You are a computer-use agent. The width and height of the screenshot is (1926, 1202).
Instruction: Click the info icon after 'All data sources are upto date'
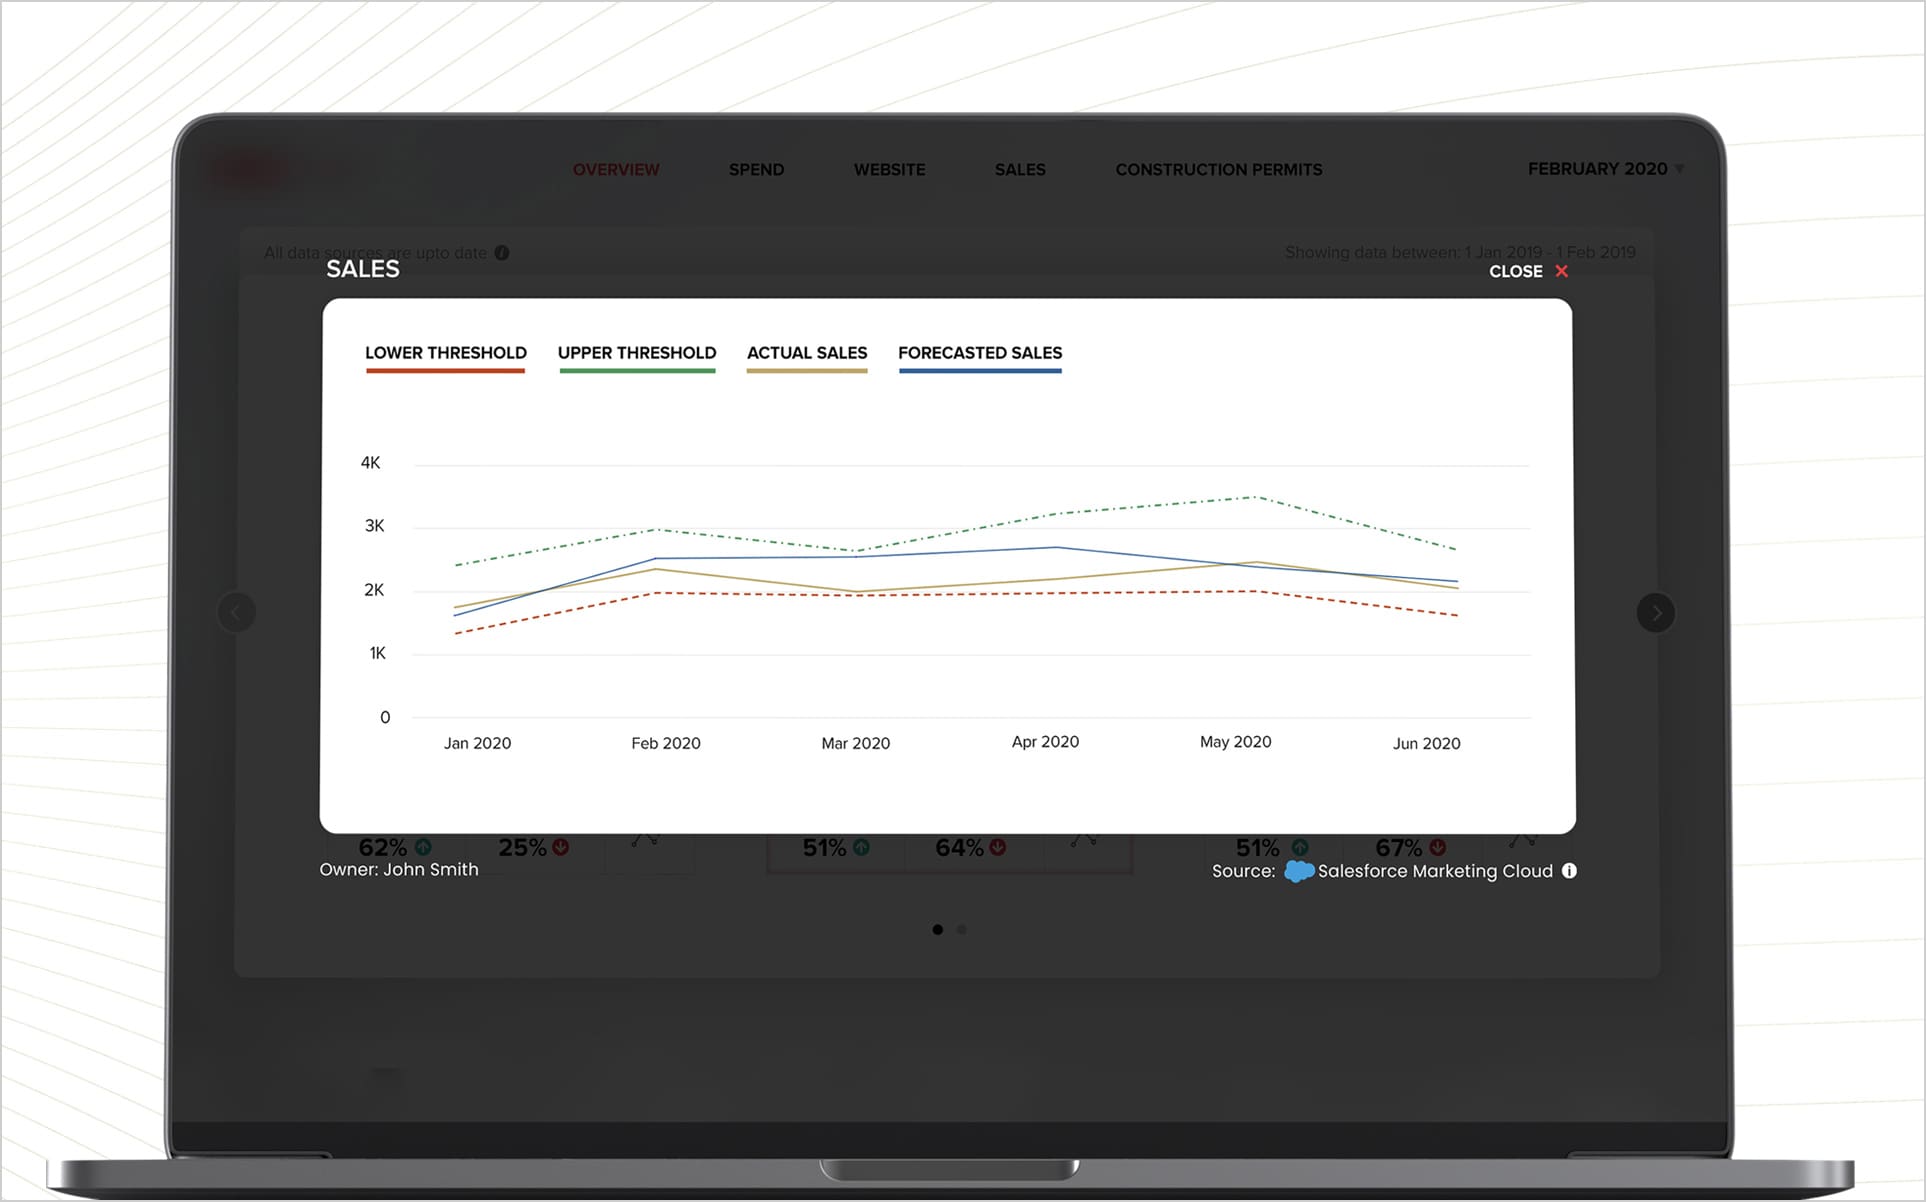501,253
